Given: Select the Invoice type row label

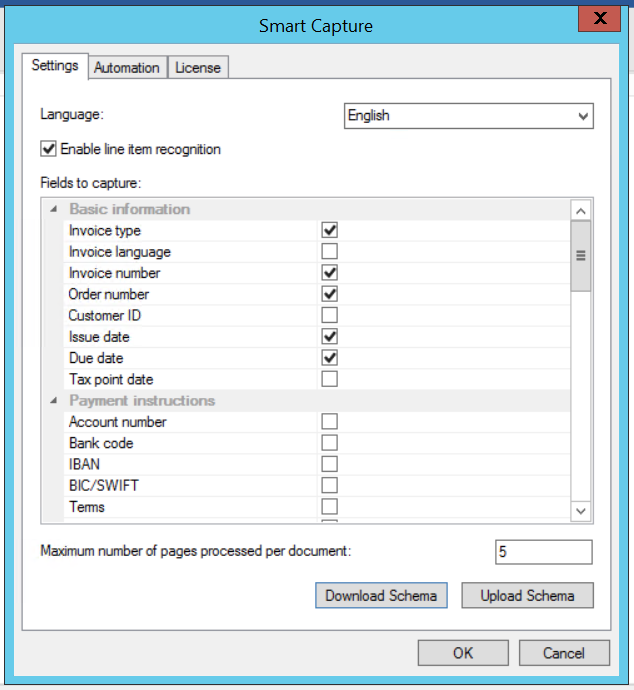Looking at the screenshot, I should [x=105, y=230].
